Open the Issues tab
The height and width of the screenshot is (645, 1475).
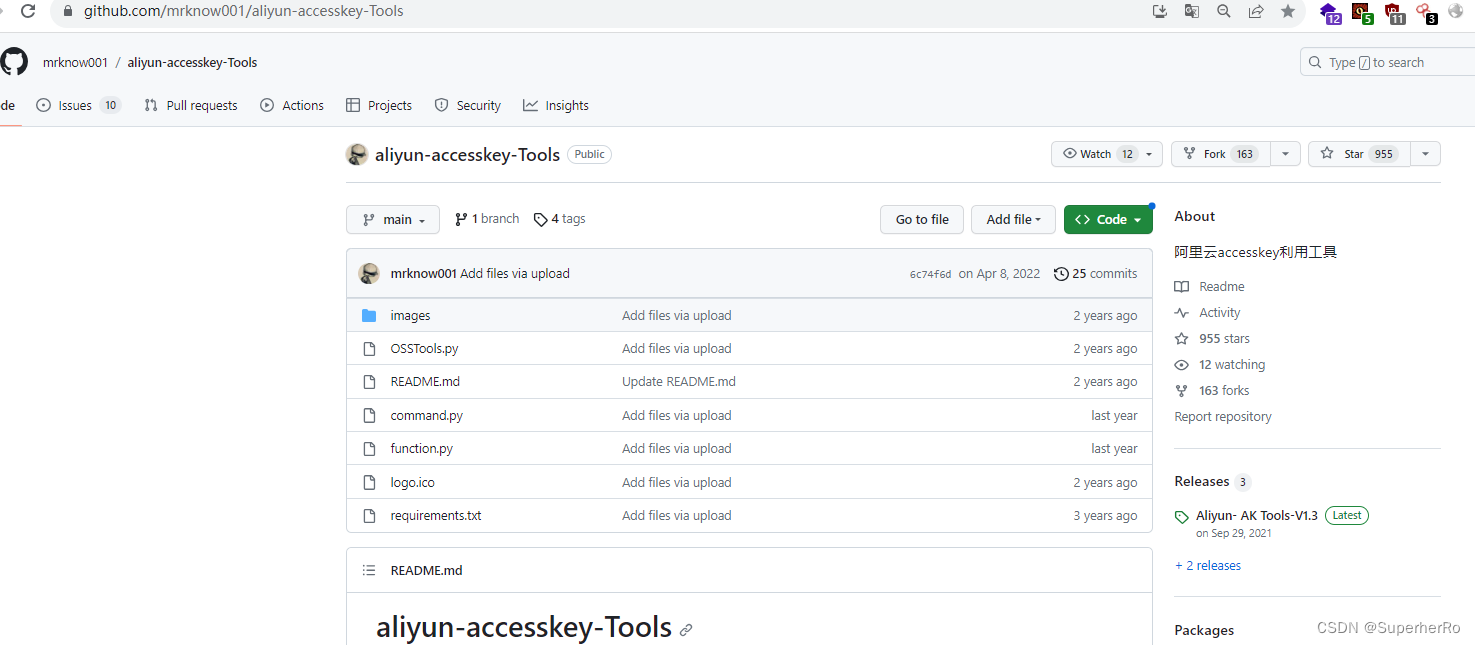pos(78,105)
